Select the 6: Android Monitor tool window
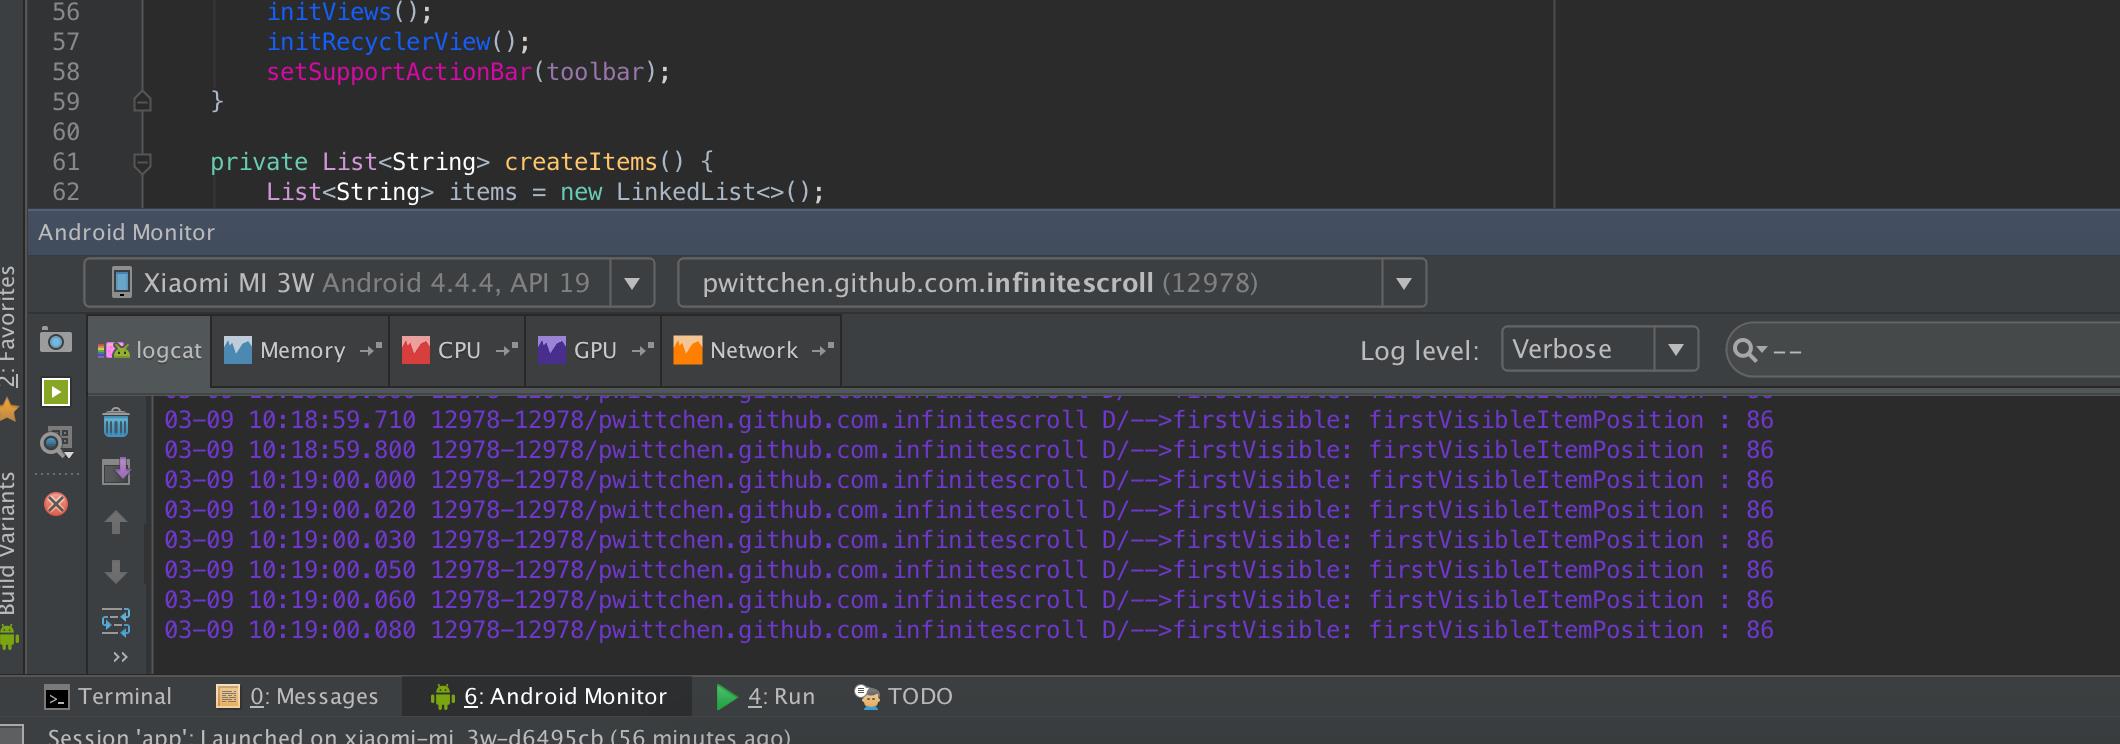 point(548,696)
